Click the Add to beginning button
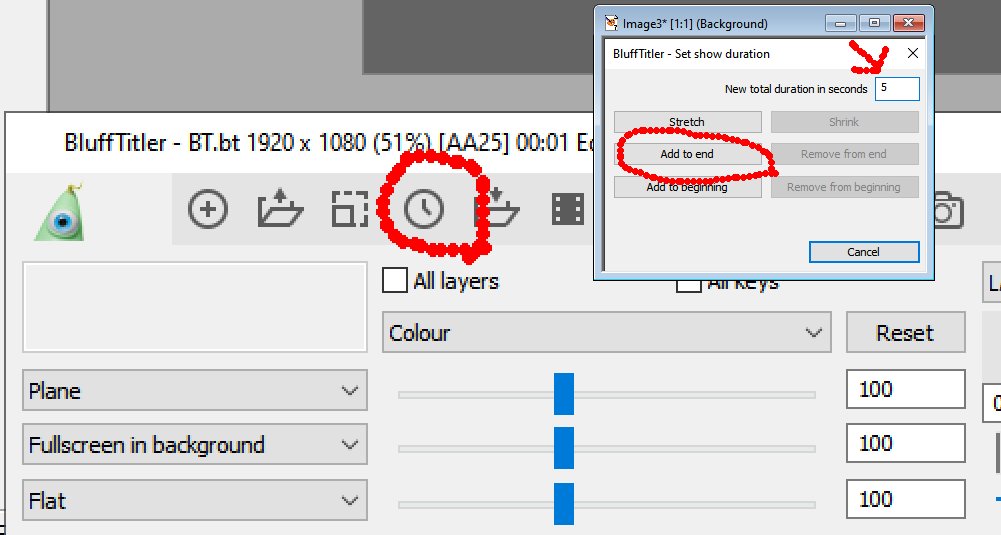 688,187
